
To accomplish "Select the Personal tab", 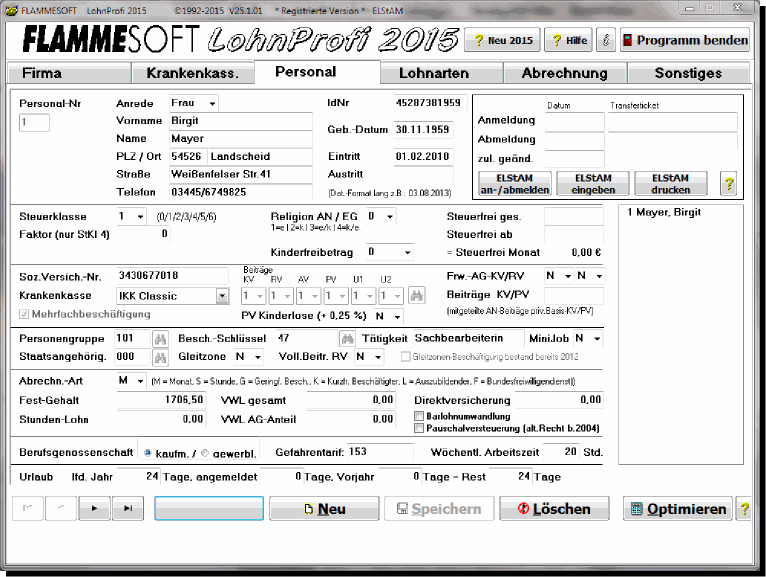I will 318,72.
